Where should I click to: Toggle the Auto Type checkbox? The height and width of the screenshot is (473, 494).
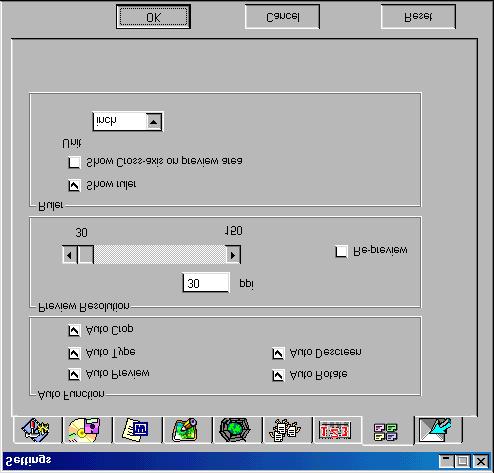click(74, 353)
